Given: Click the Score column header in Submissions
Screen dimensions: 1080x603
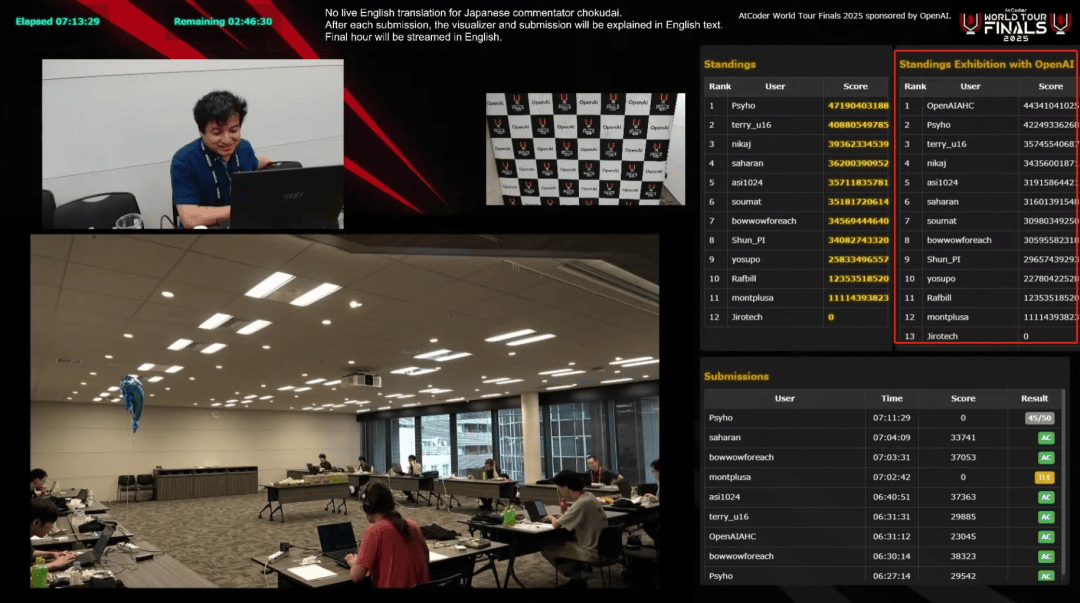Looking at the screenshot, I should [963, 398].
